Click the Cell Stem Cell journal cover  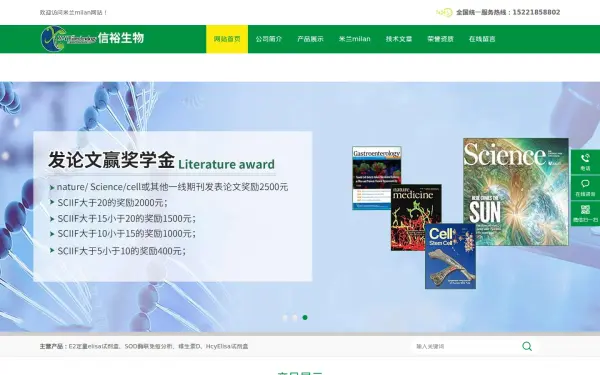tap(450, 256)
